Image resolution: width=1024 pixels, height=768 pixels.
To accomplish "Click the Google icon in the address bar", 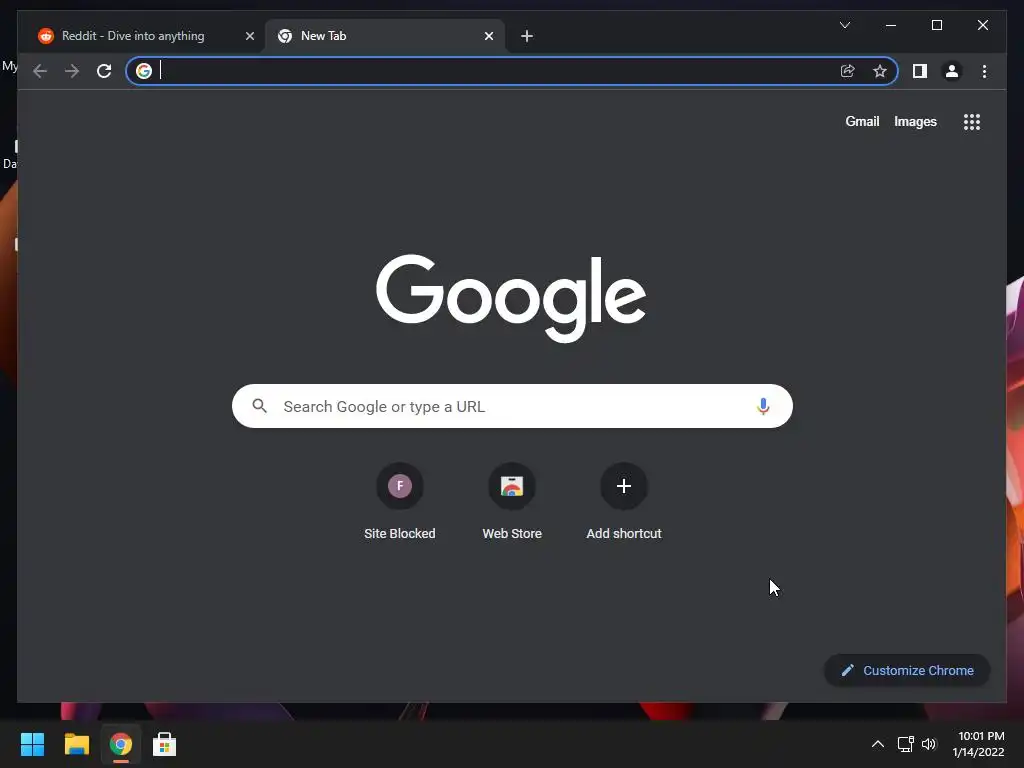I will (x=144, y=71).
